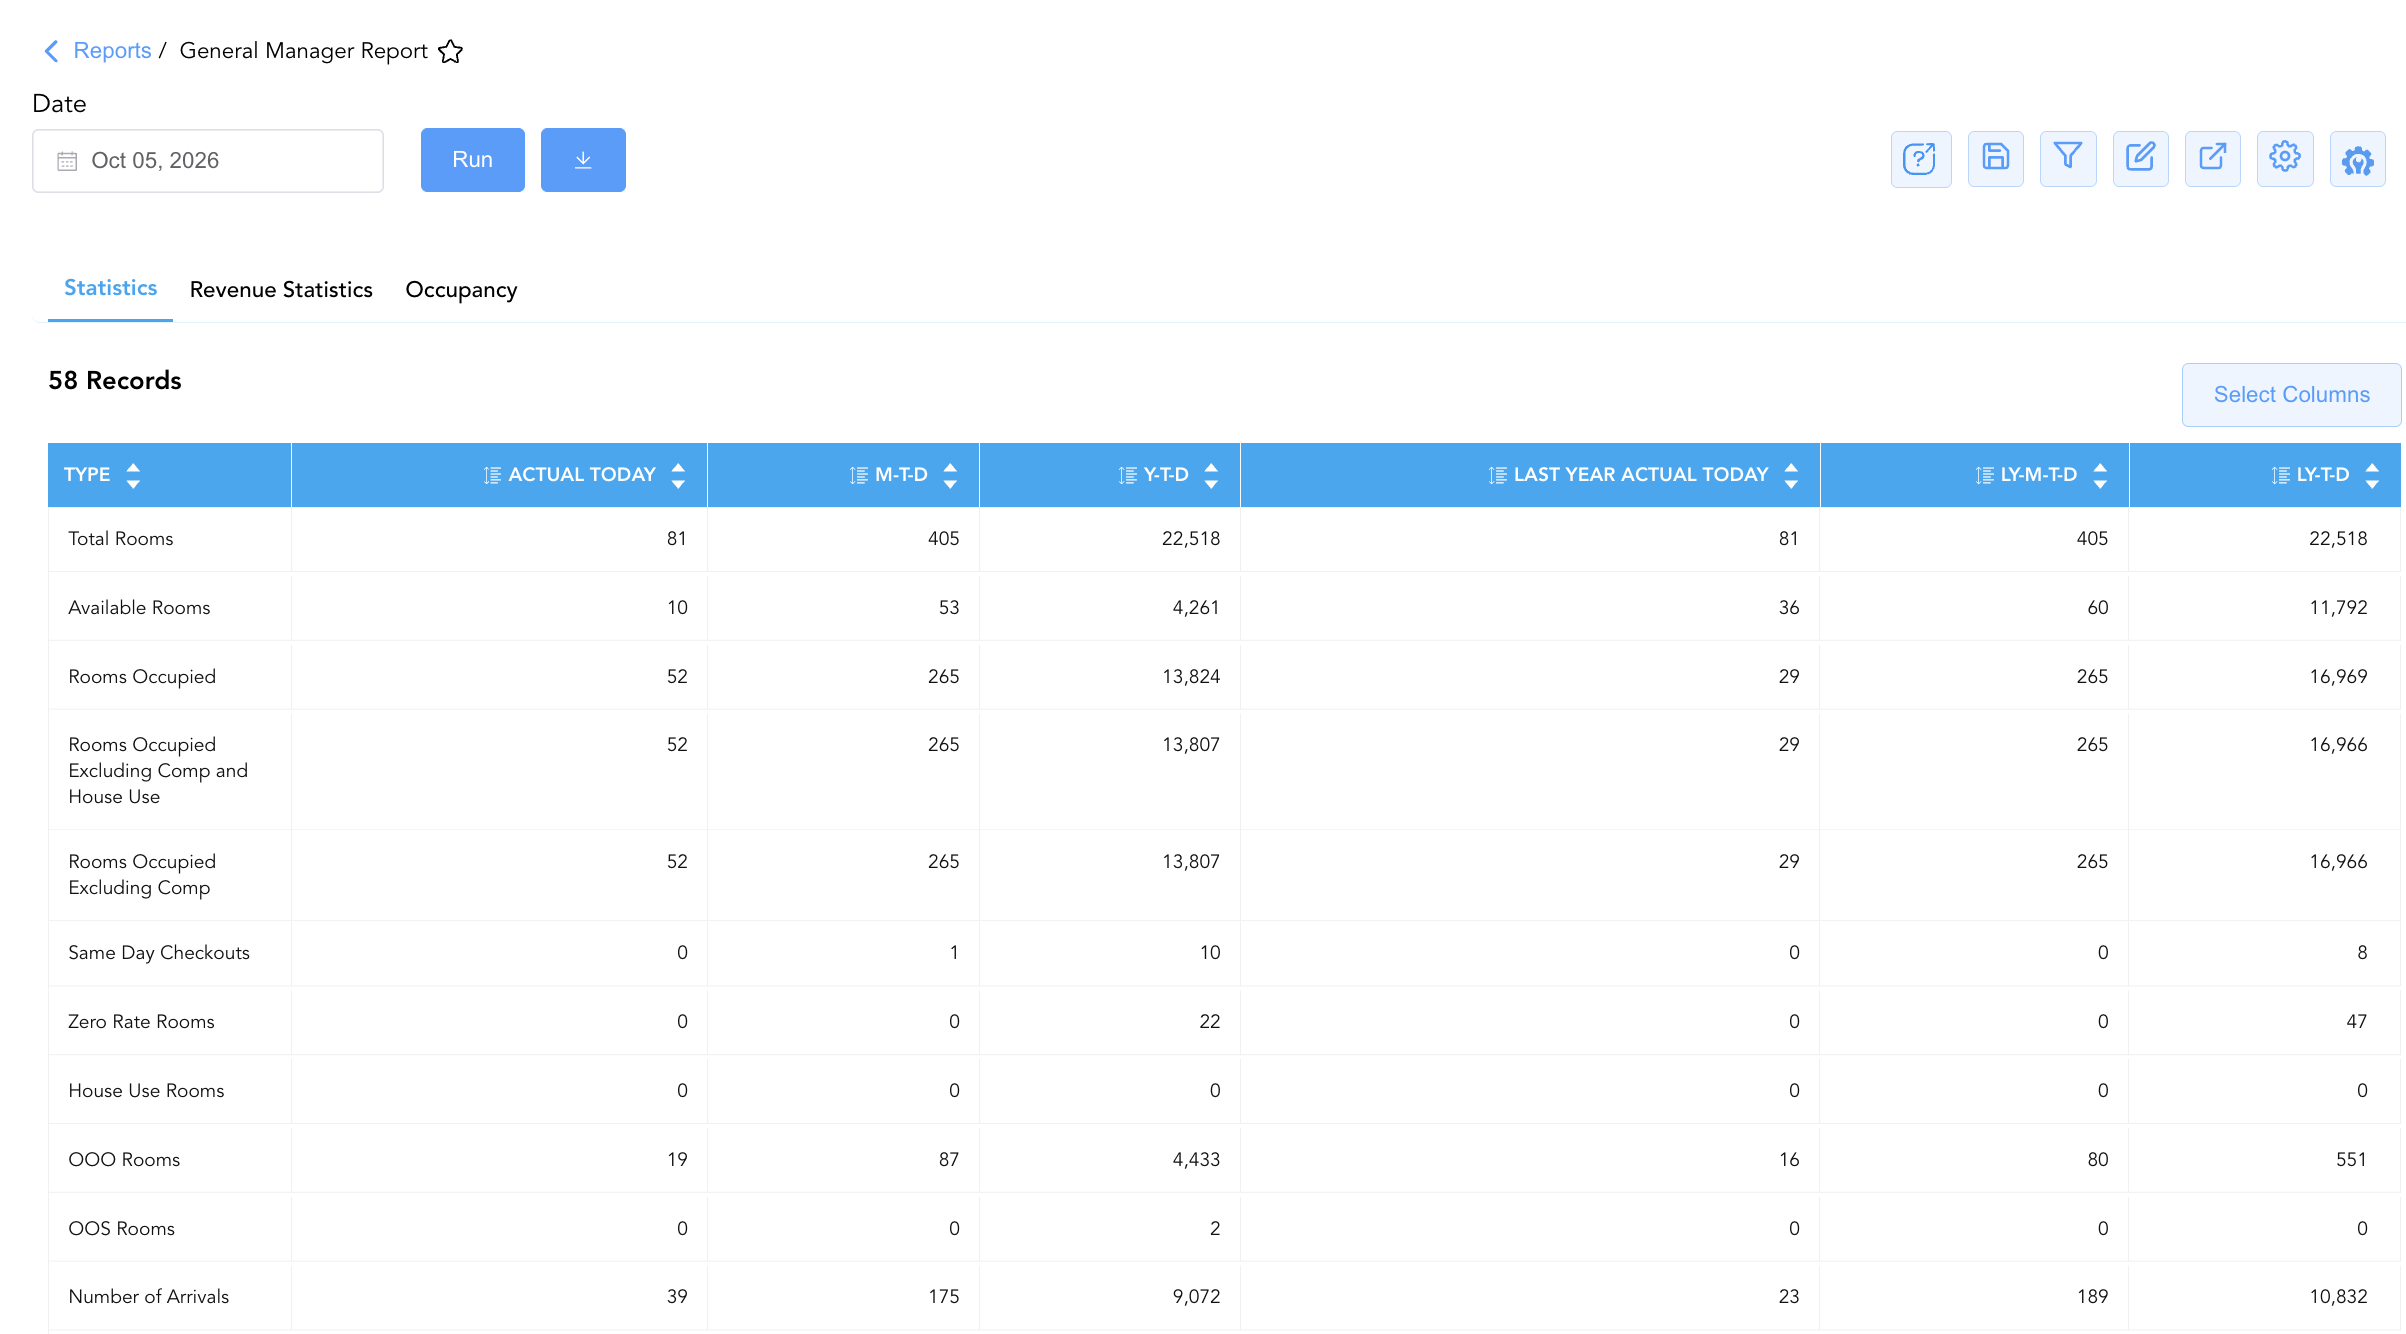The width and height of the screenshot is (2406, 1334).
Task: Click the calendar icon in date field
Action: pos(67,161)
